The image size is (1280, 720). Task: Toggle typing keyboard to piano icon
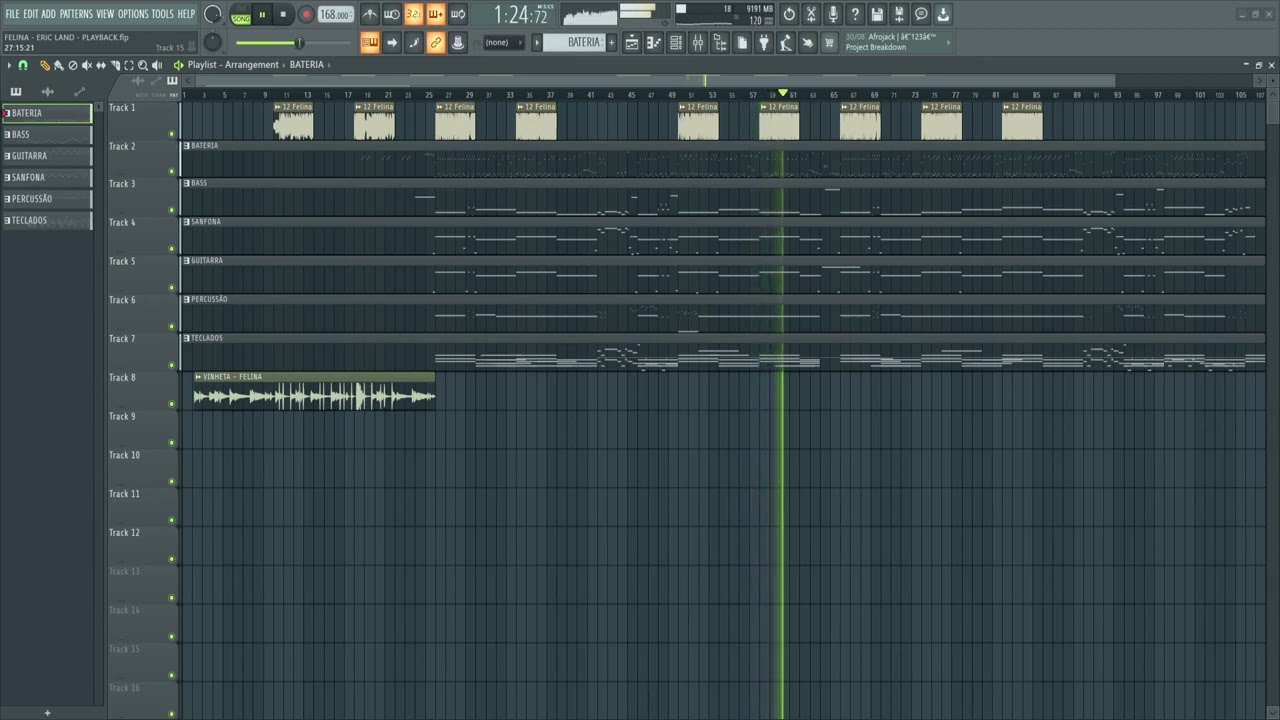(x=370, y=42)
